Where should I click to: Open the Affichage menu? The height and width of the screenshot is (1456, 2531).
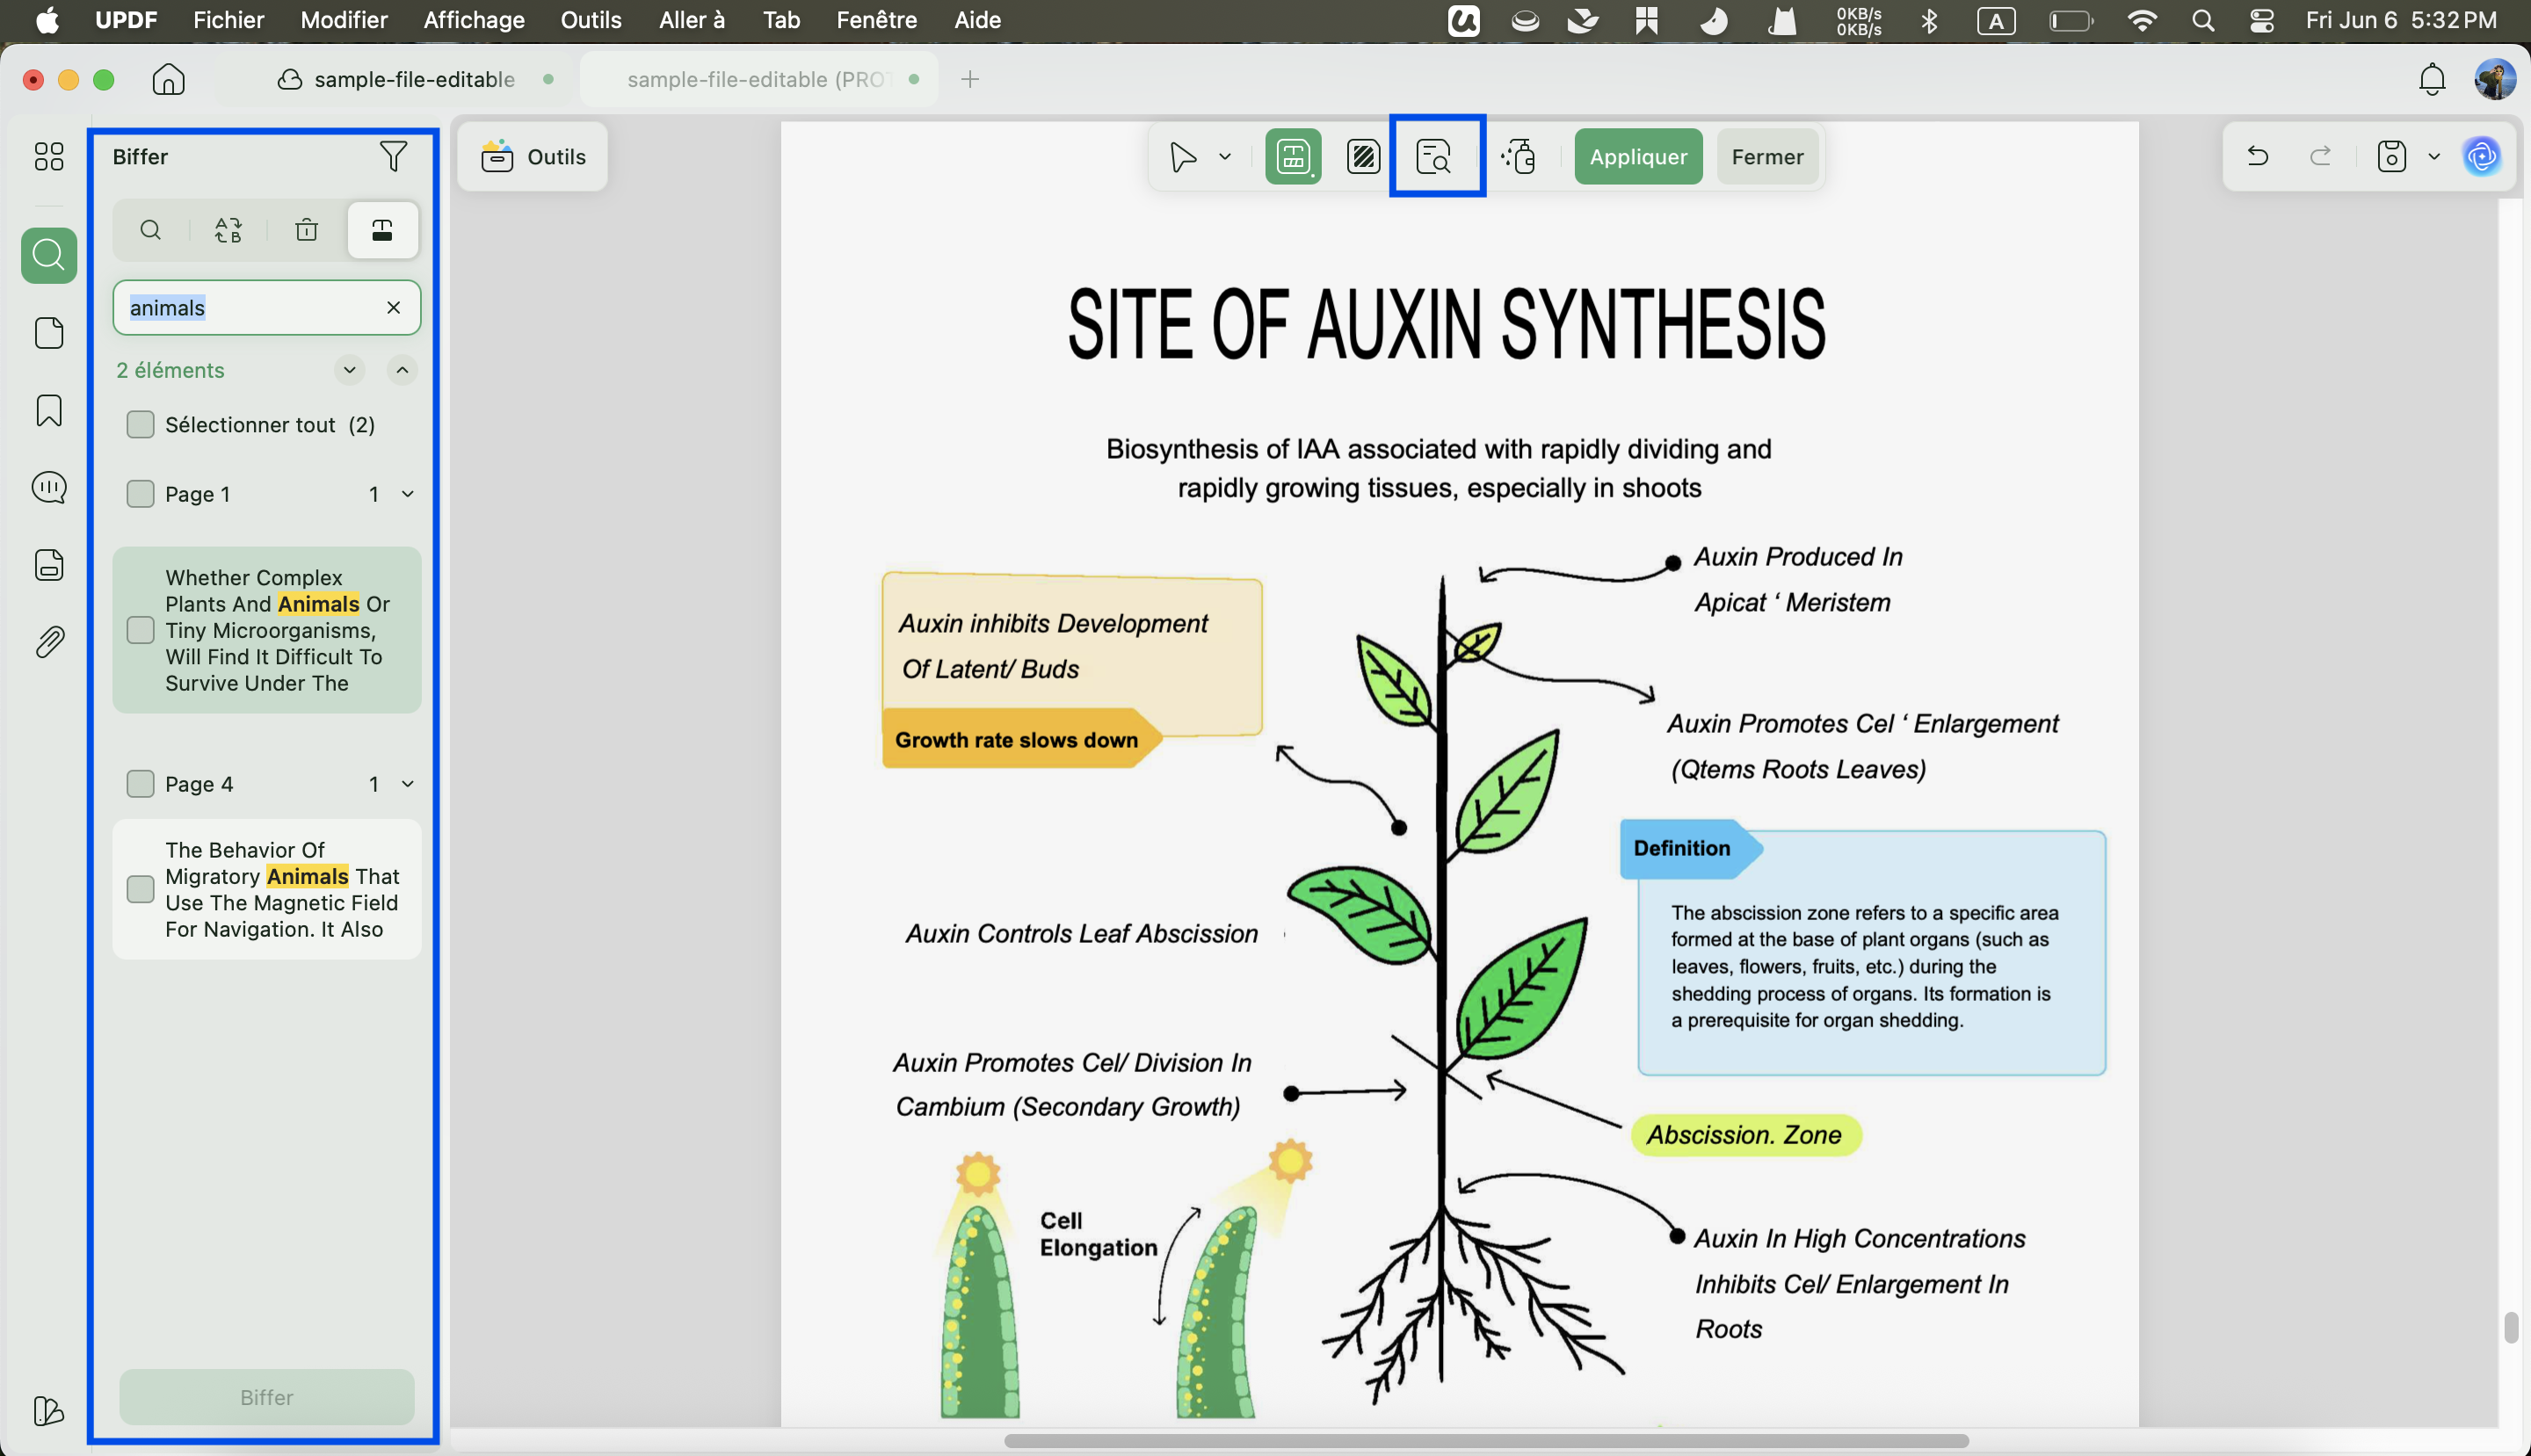tap(474, 20)
